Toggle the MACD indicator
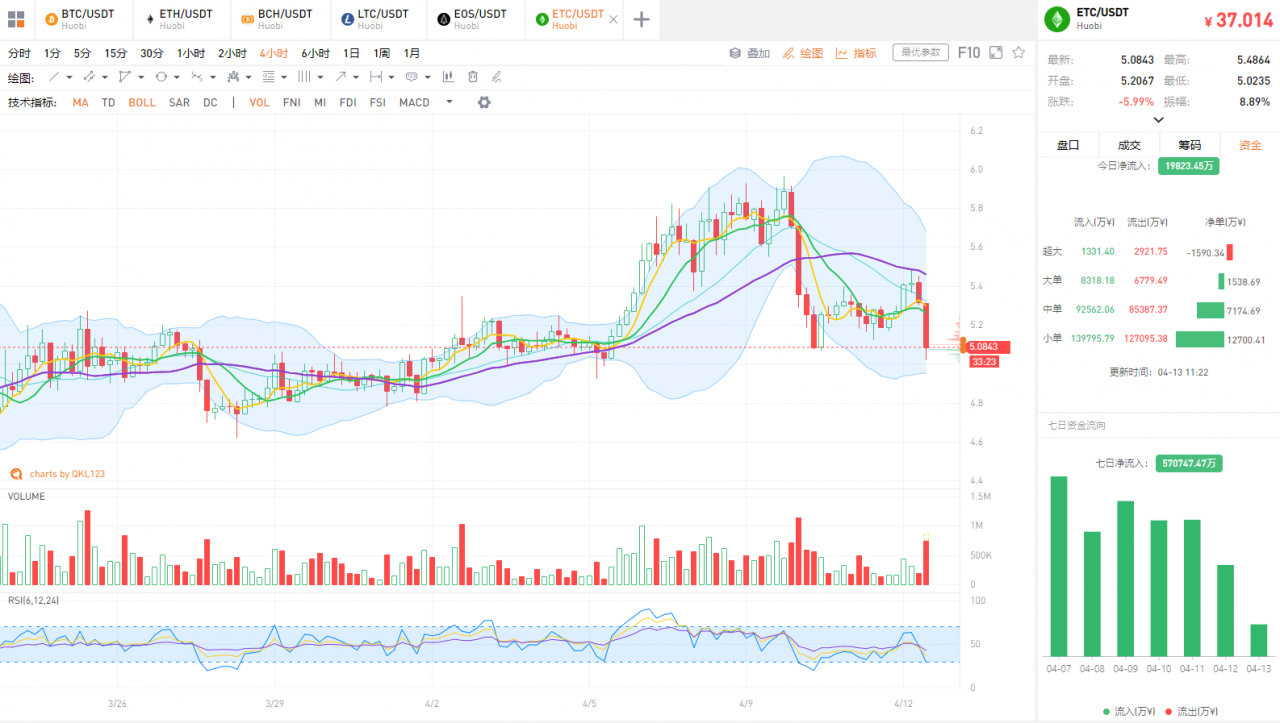Viewport: 1280px width, 723px height. tap(414, 102)
